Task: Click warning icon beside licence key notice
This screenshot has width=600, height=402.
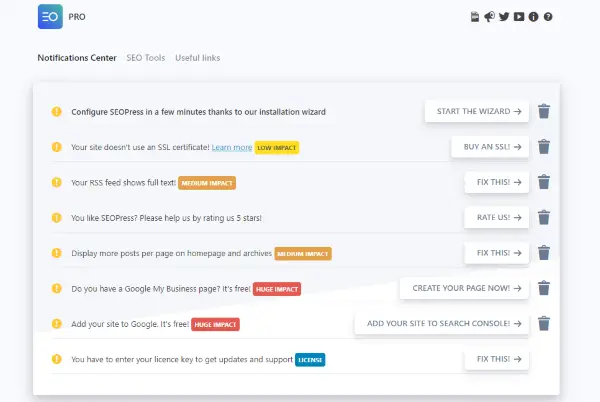Action: pyautogui.click(x=56, y=359)
